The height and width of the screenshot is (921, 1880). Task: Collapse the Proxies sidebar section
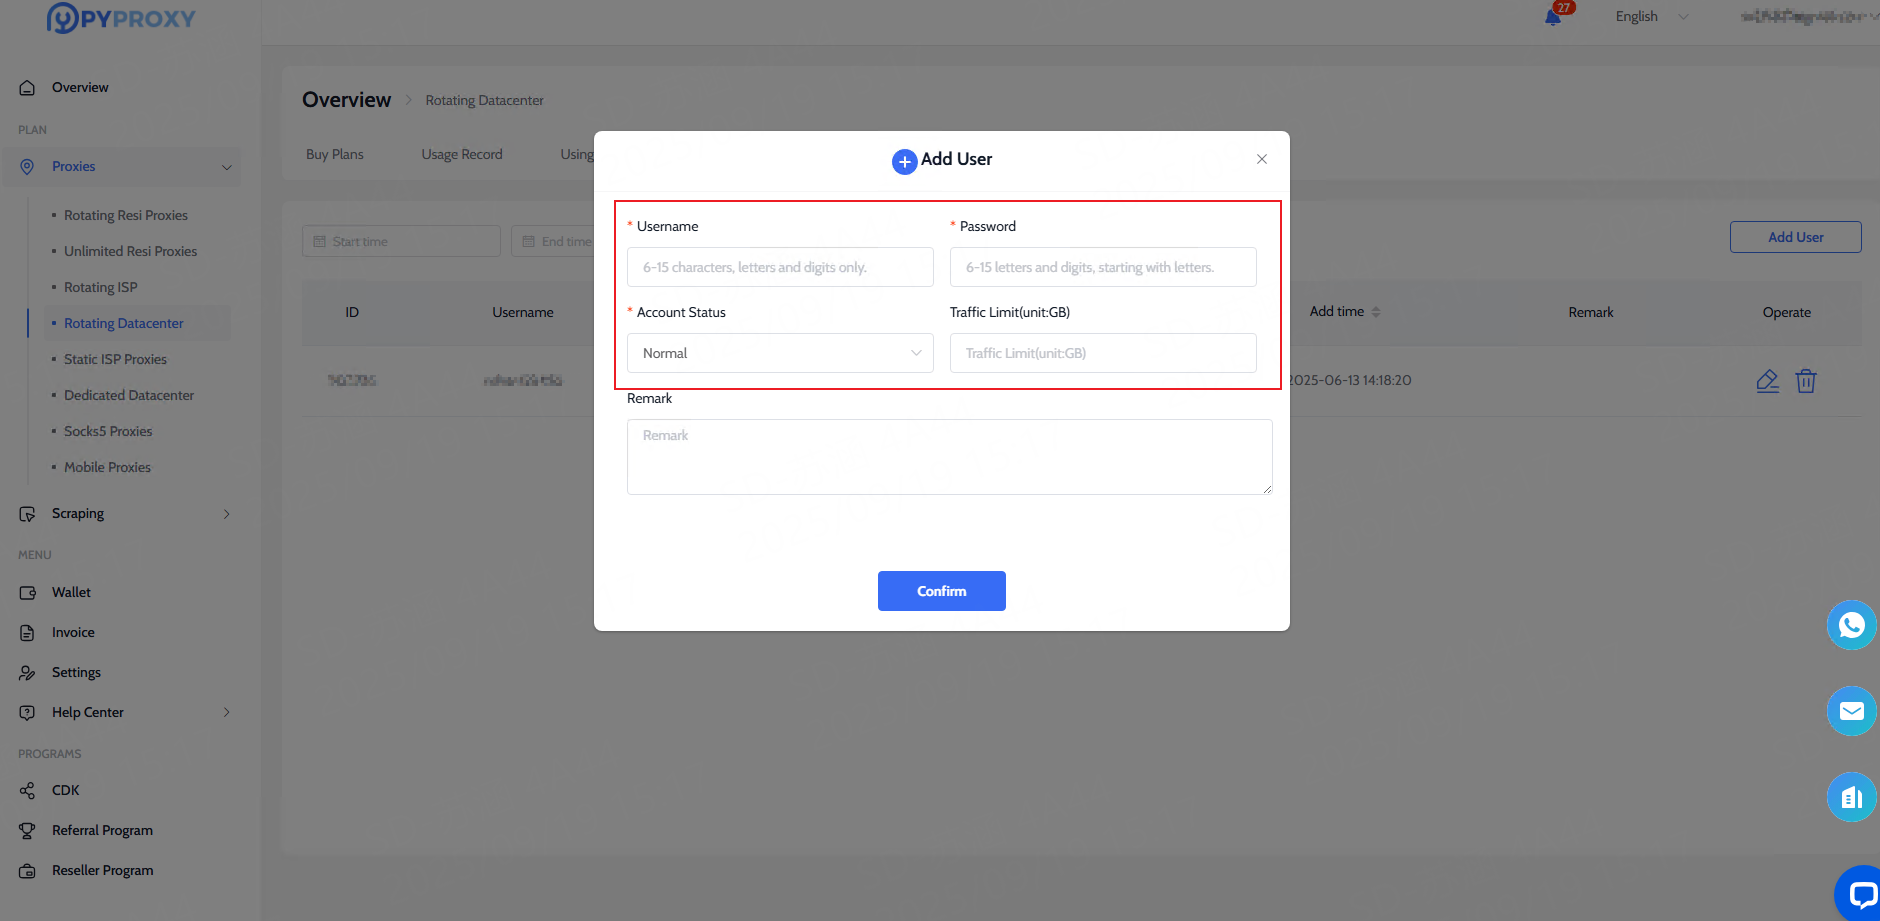(226, 167)
